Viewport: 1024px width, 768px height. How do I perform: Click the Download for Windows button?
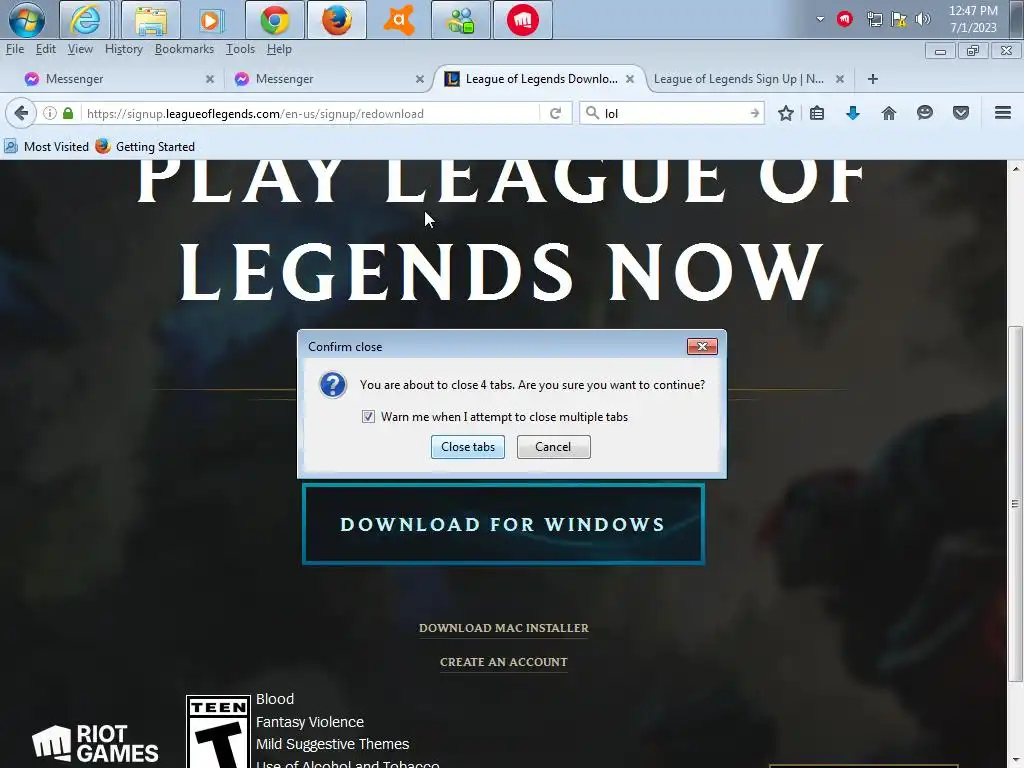pos(503,524)
